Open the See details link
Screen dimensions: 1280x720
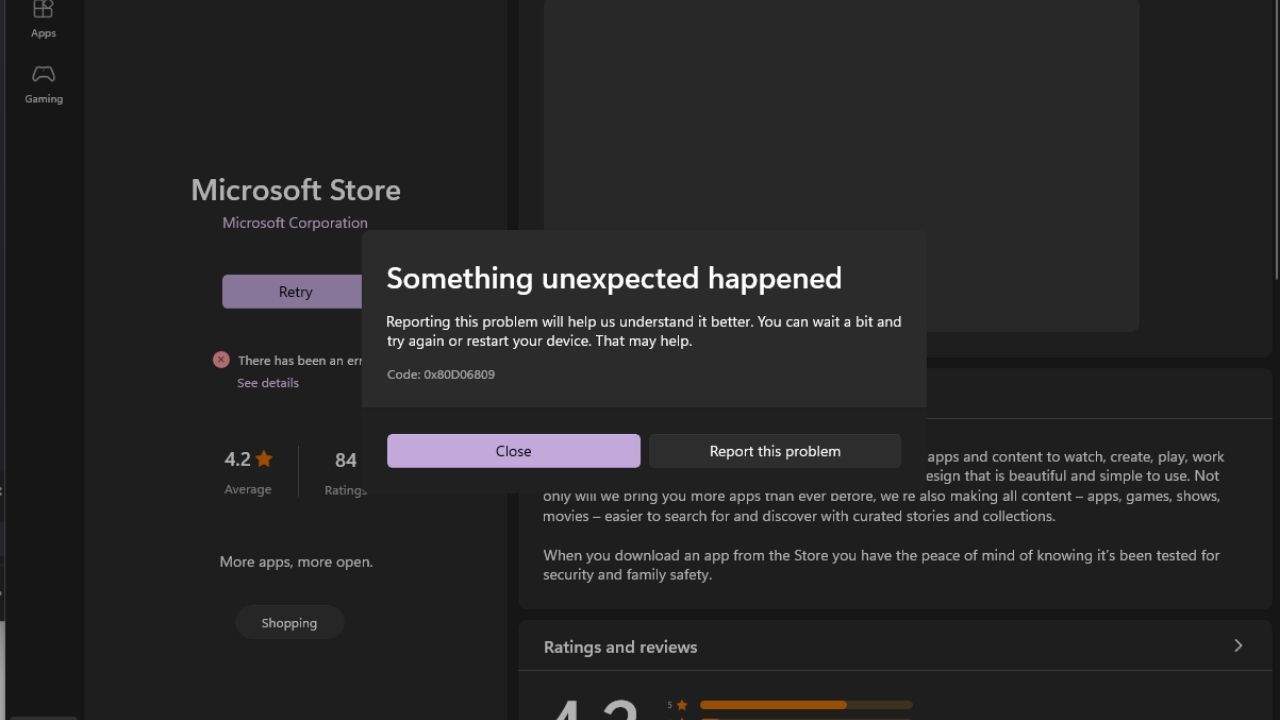click(268, 383)
